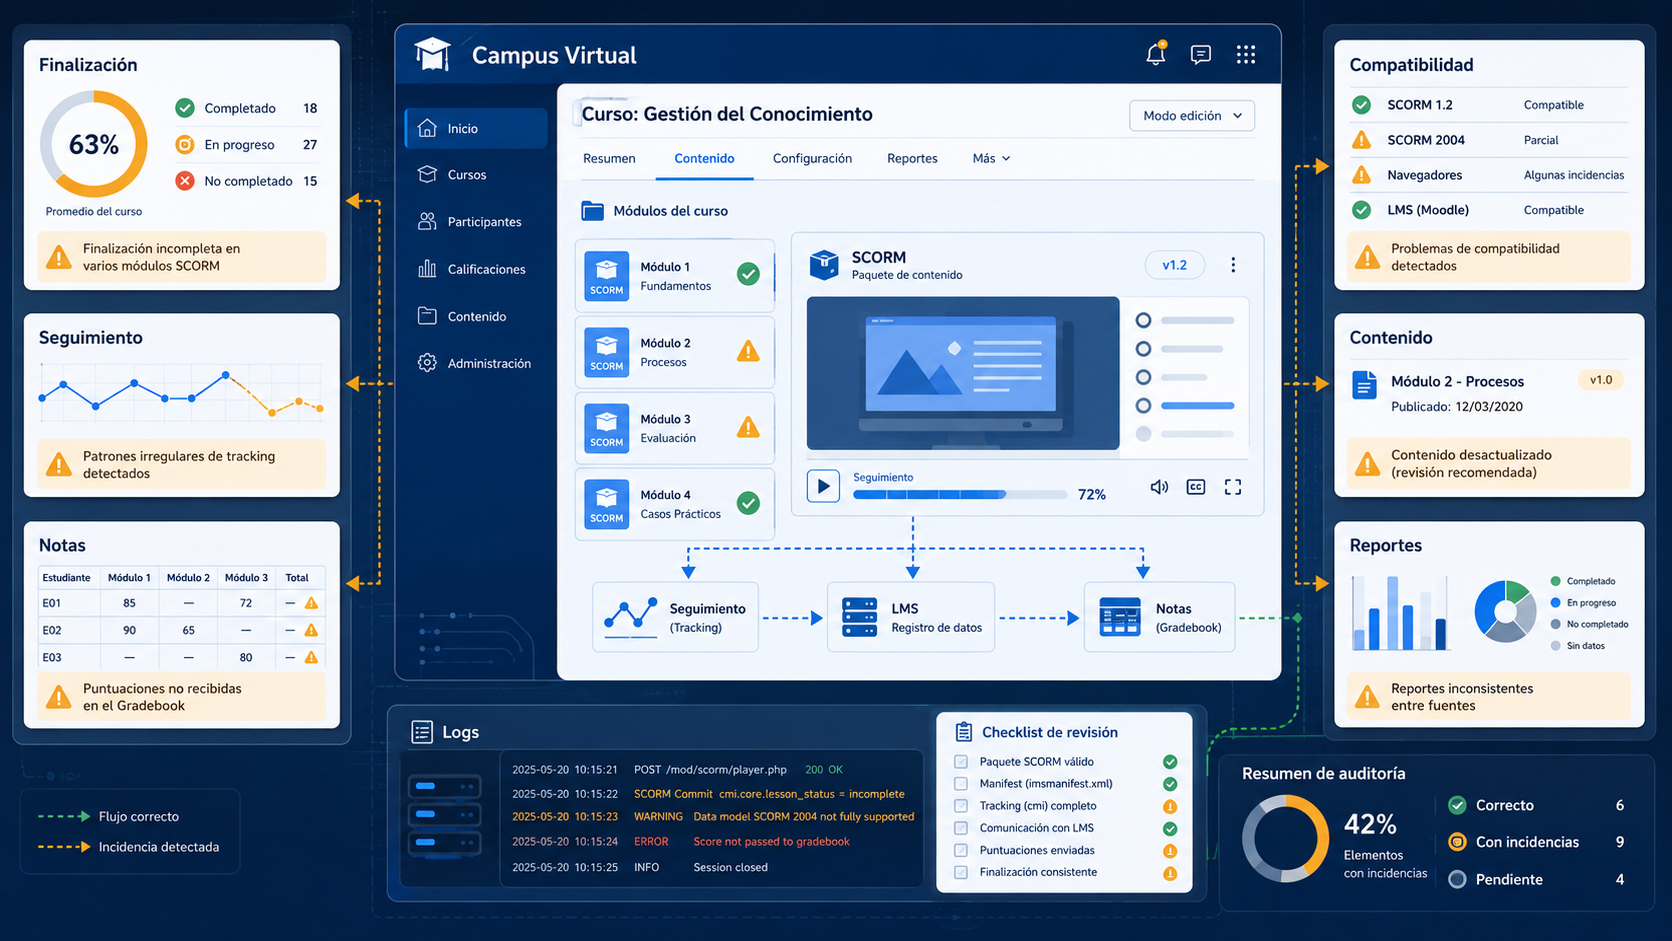Switch to the Contenido tab

tap(704, 158)
